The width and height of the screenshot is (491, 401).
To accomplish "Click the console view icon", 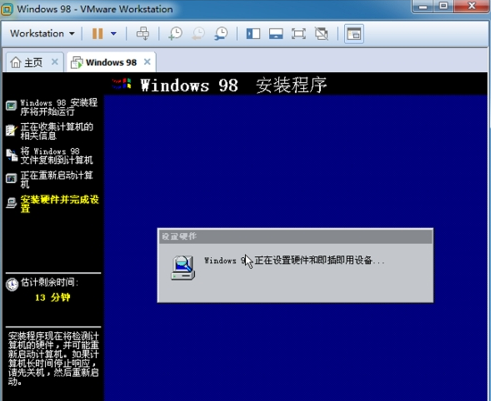I will pyautogui.click(x=354, y=34).
